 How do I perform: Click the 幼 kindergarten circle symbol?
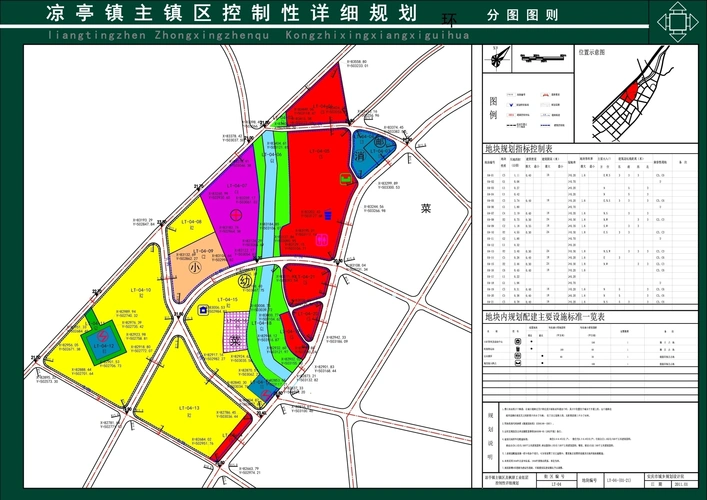pyautogui.click(x=243, y=281)
